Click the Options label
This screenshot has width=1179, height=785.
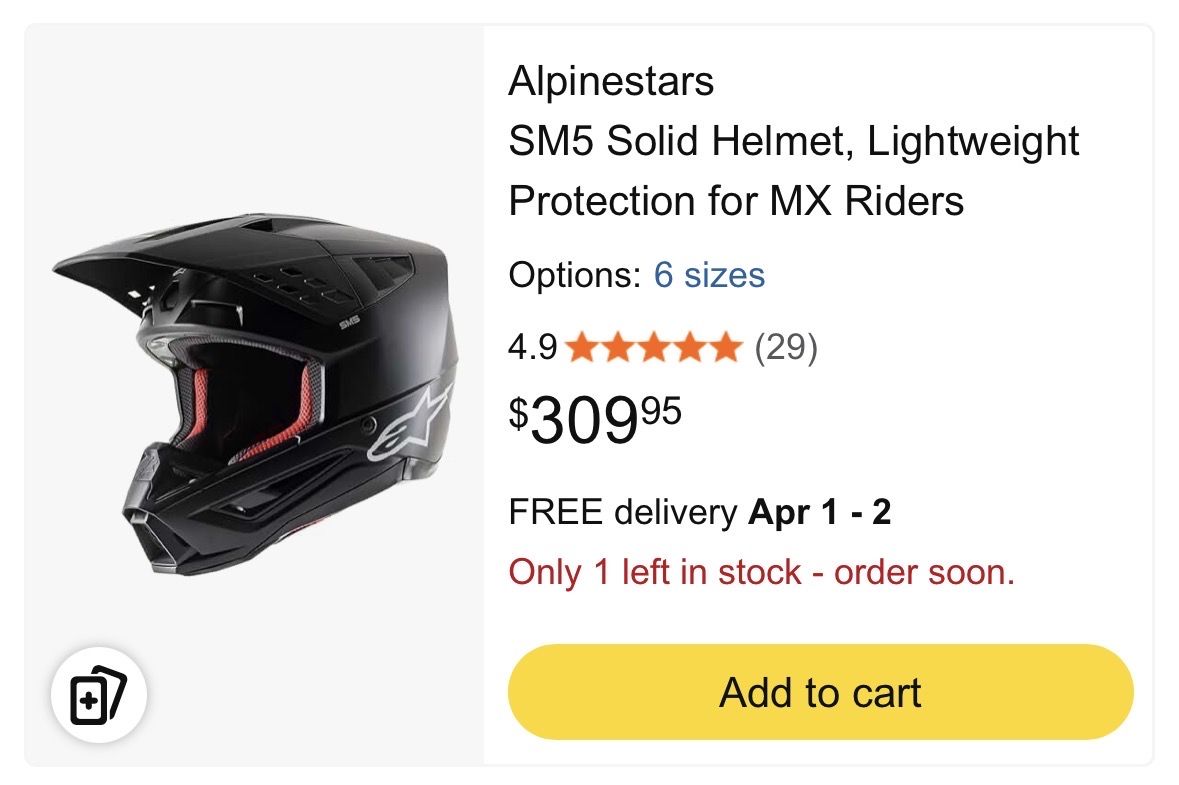tap(574, 275)
